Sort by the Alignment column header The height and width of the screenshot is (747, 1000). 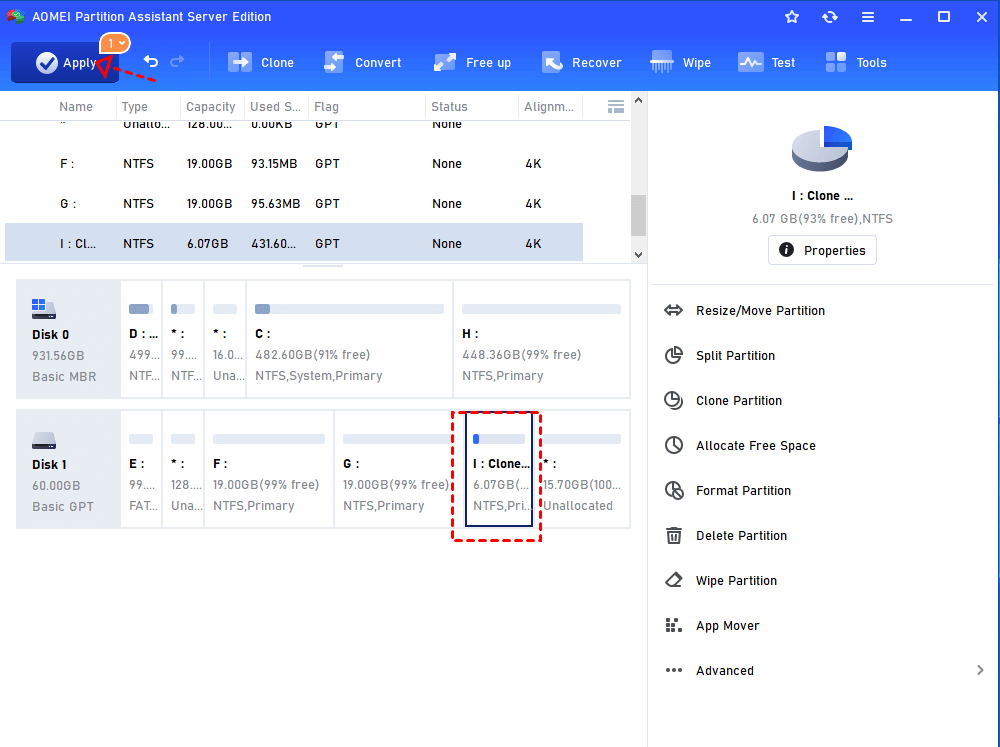tap(549, 107)
